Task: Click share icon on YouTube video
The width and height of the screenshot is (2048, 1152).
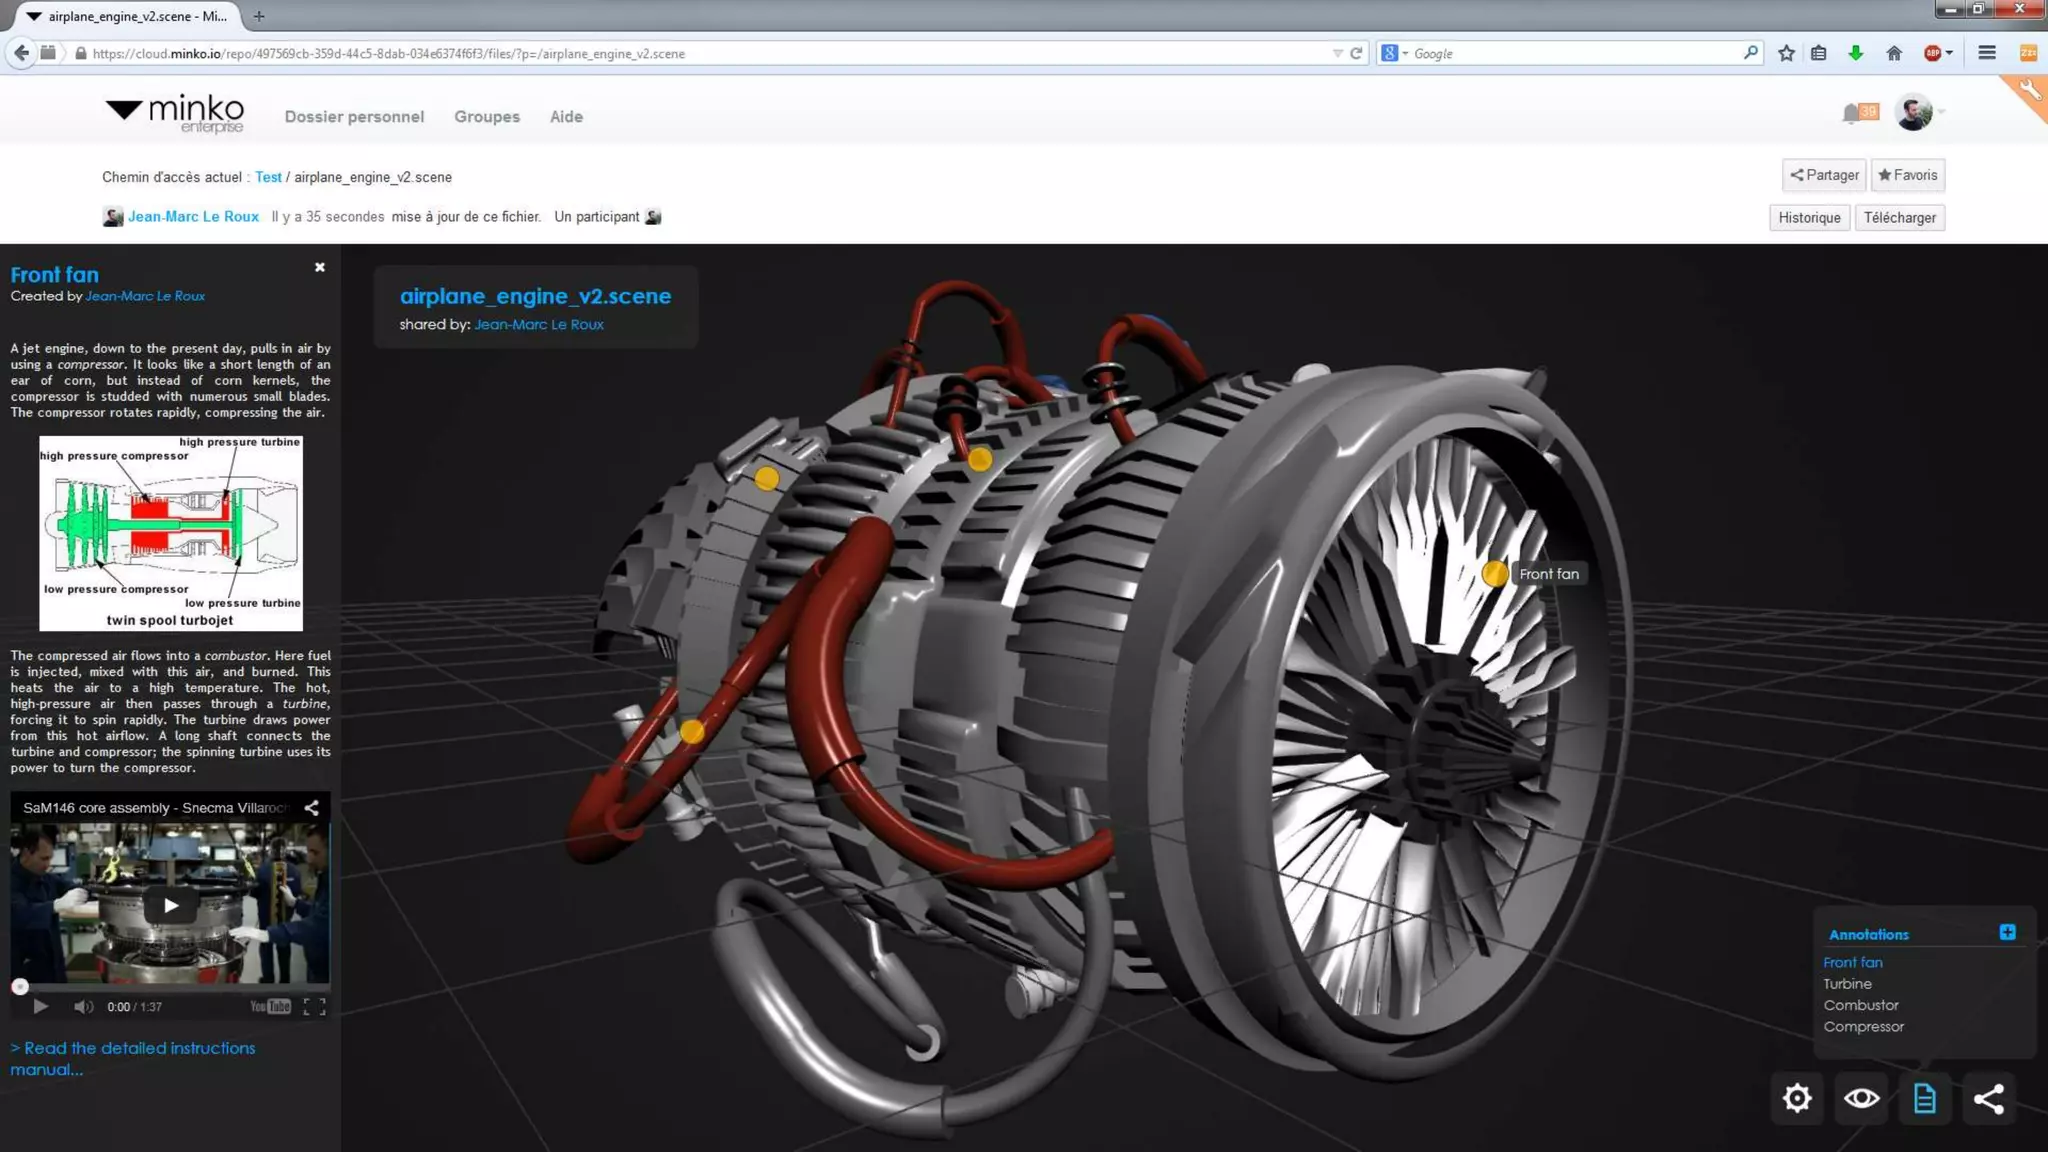Action: 312,807
